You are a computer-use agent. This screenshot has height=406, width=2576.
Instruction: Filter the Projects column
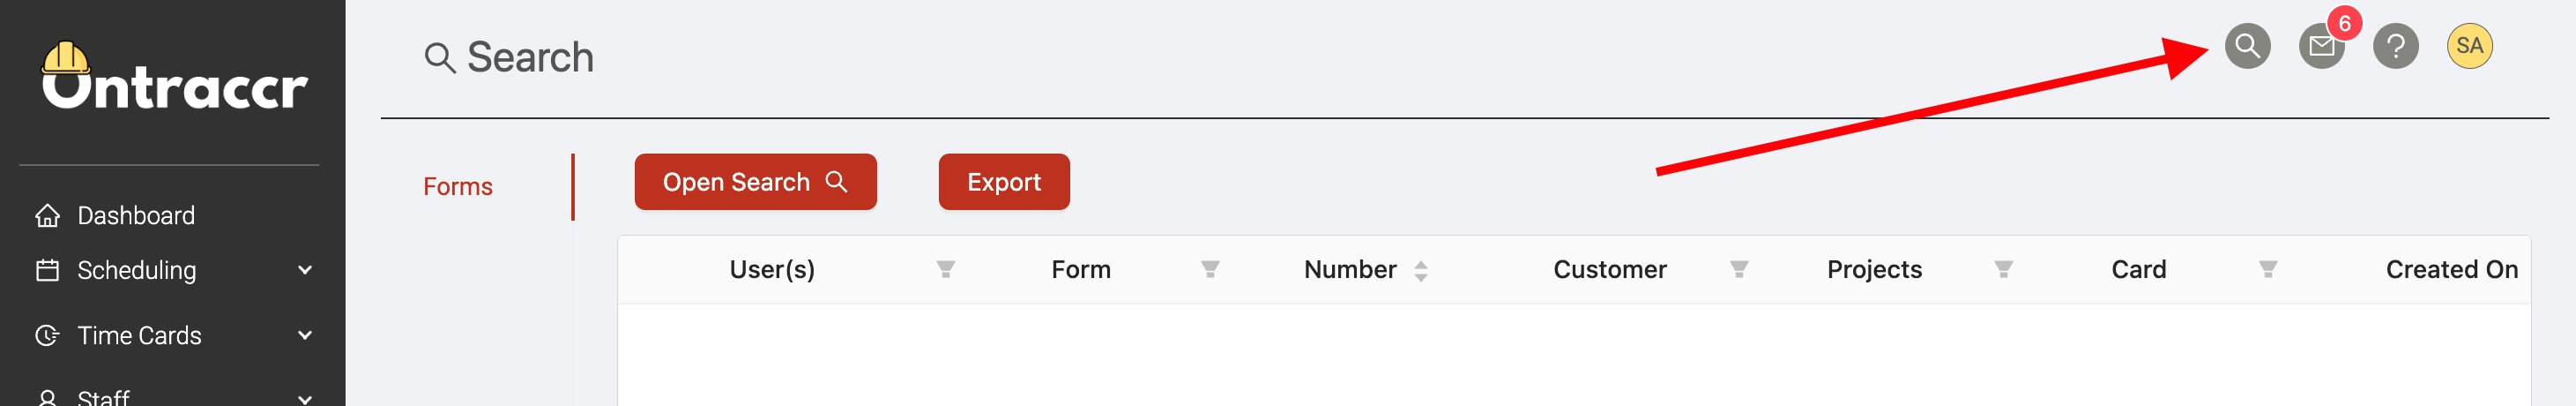tap(2003, 269)
